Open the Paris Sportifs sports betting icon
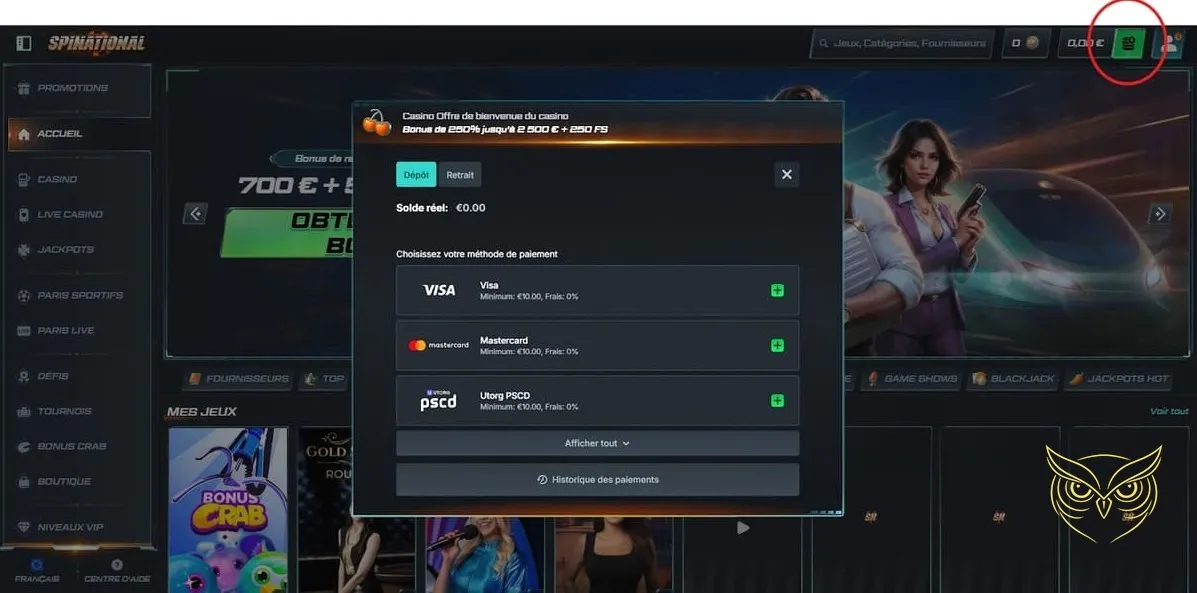The height and width of the screenshot is (593, 1197). pyautogui.click(x=22, y=295)
